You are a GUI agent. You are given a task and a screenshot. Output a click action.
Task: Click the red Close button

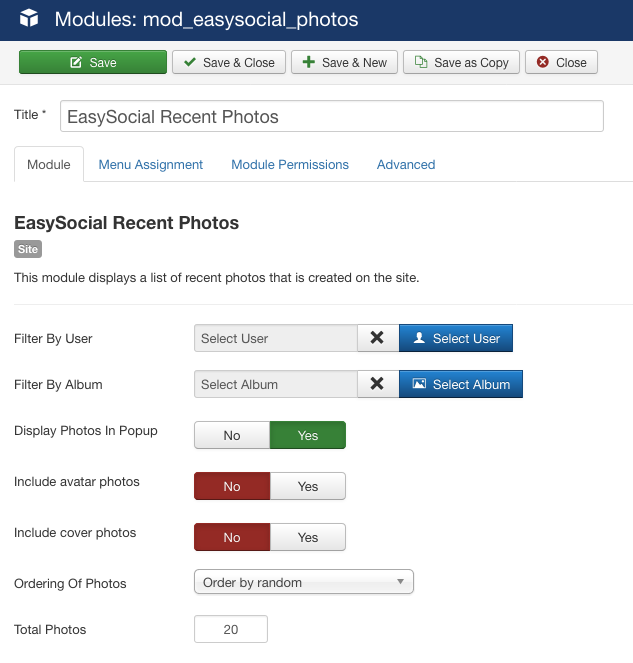click(562, 62)
